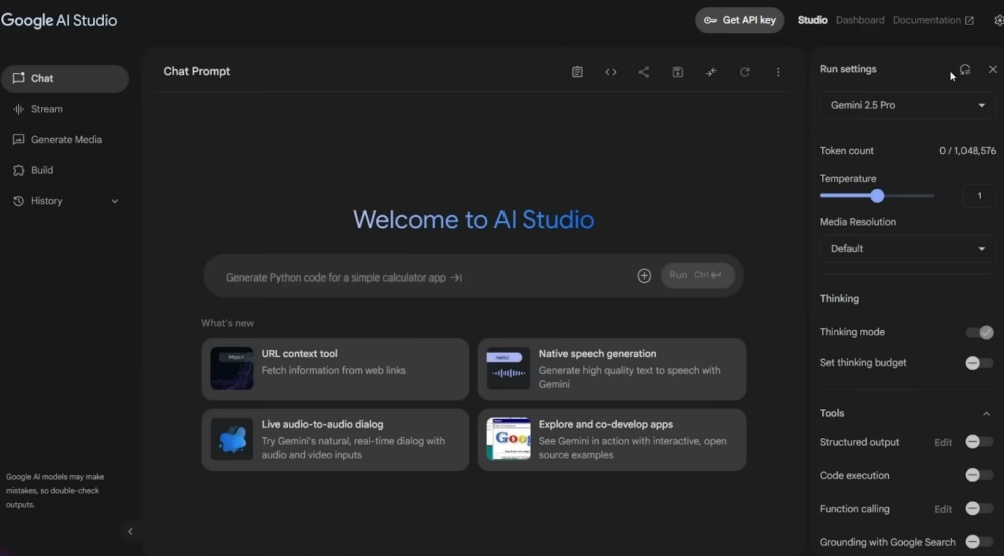Open the system instructions clipboard icon
Screen dimensions: 1004x556
pos(577,72)
